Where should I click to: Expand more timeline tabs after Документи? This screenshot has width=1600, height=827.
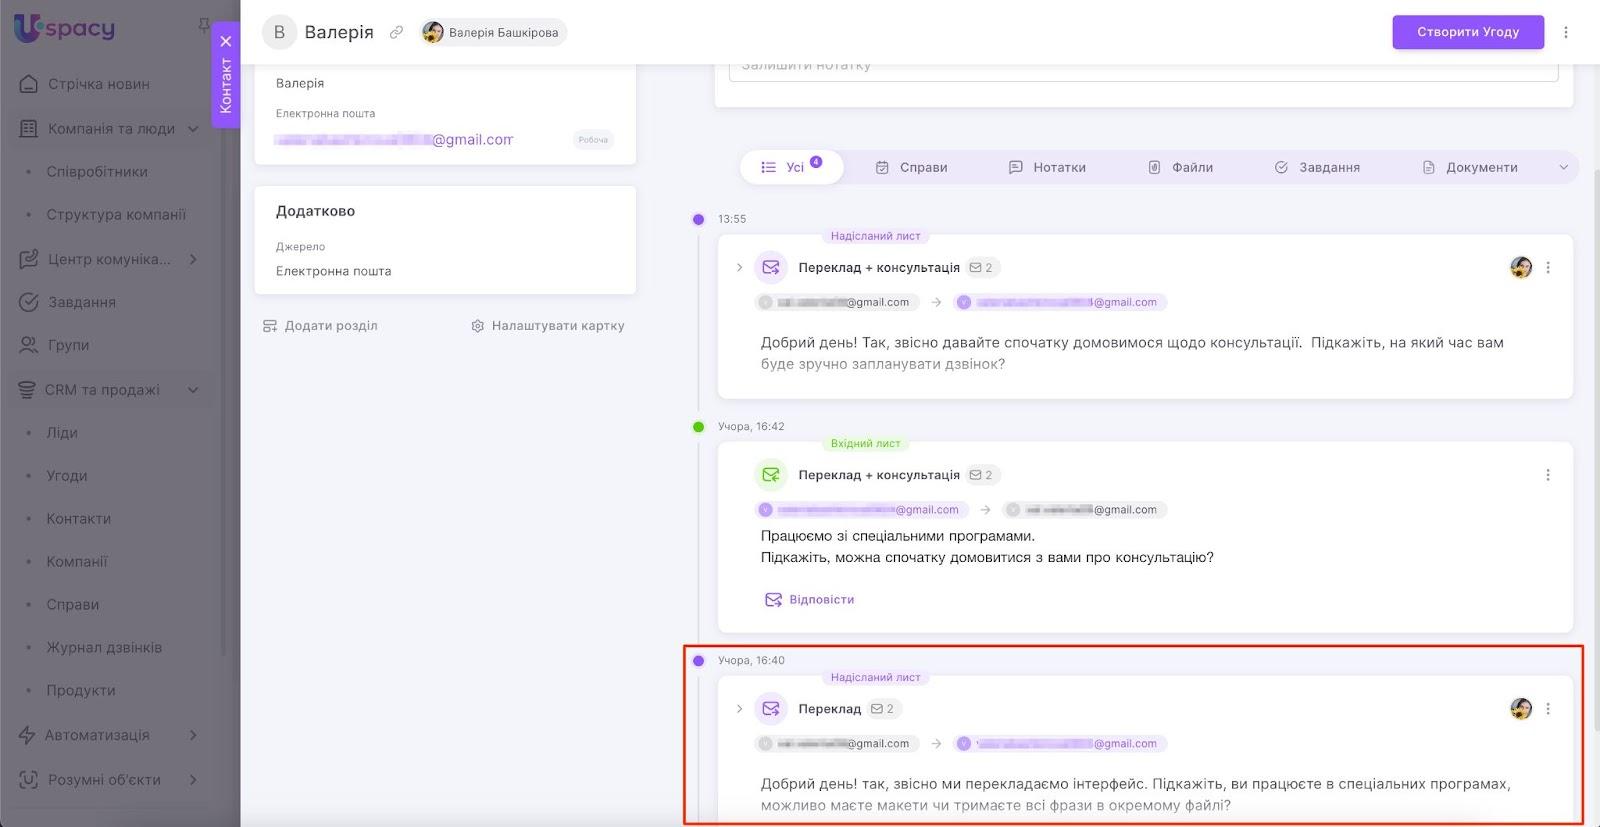[x=1563, y=168]
